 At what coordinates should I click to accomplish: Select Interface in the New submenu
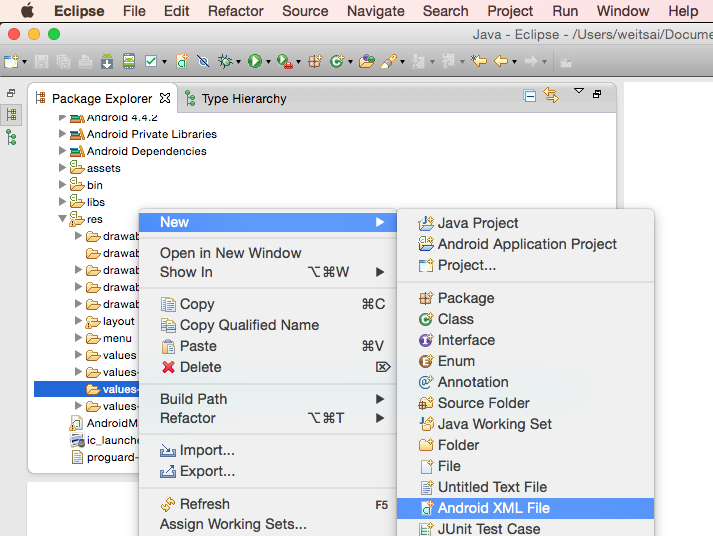(525, 340)
